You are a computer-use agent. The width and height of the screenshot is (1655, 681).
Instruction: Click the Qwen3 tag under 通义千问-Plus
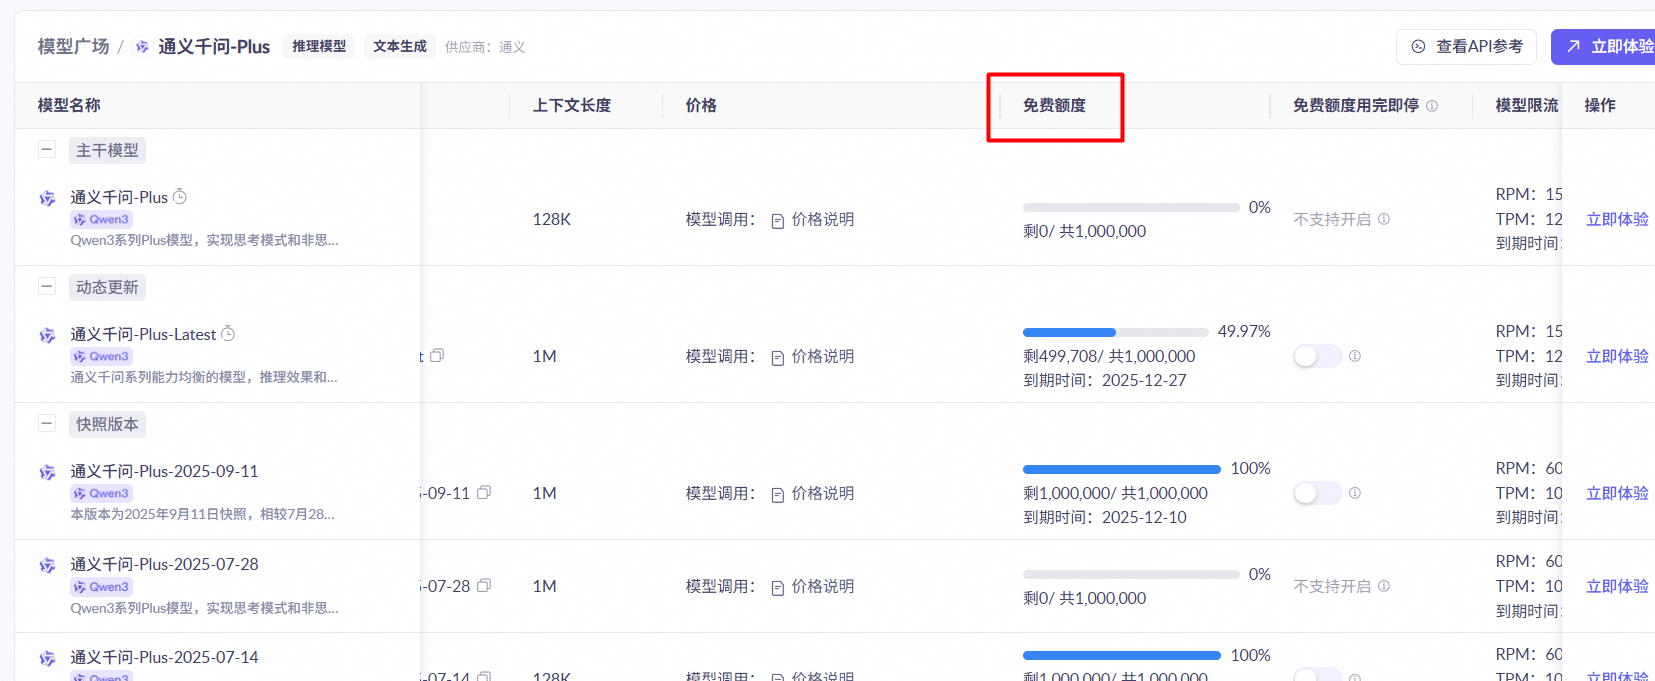point(101,219)
